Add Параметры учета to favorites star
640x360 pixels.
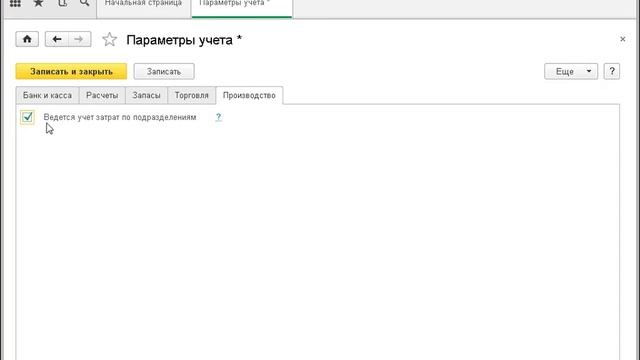[x=109, y=40]
